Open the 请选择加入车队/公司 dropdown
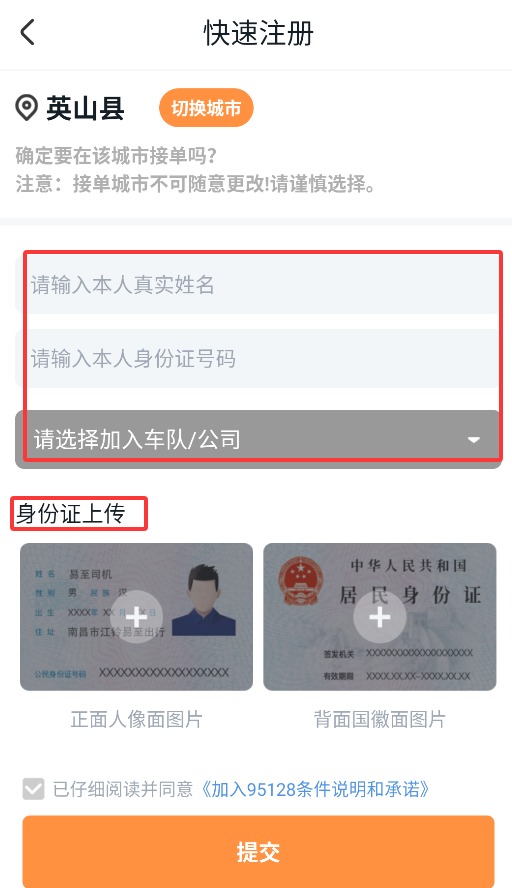Viewport: 512px width, 888px height. [258, 439]
